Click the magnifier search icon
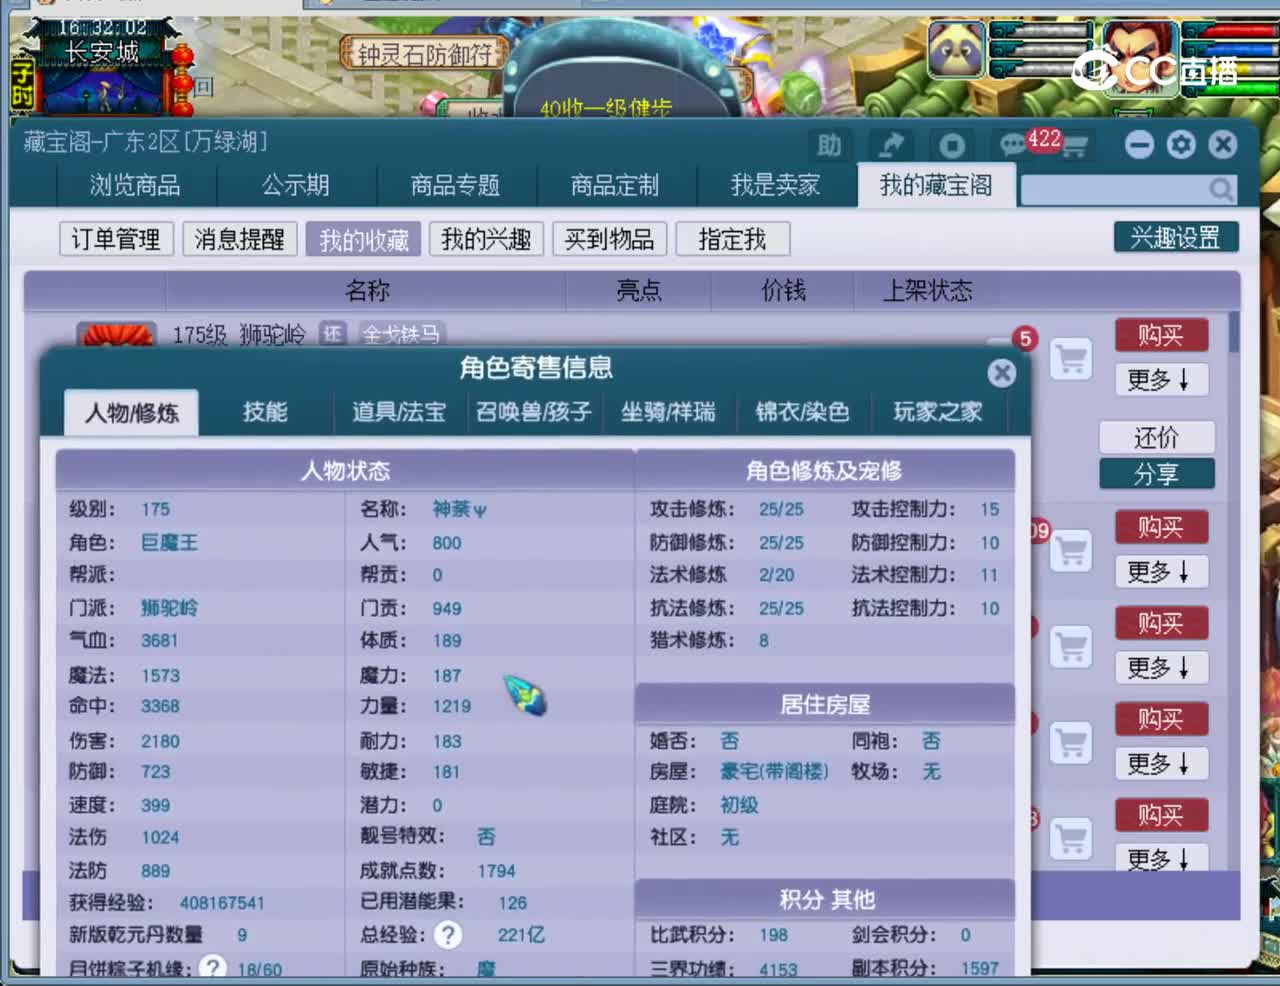 pos(1221,189)
